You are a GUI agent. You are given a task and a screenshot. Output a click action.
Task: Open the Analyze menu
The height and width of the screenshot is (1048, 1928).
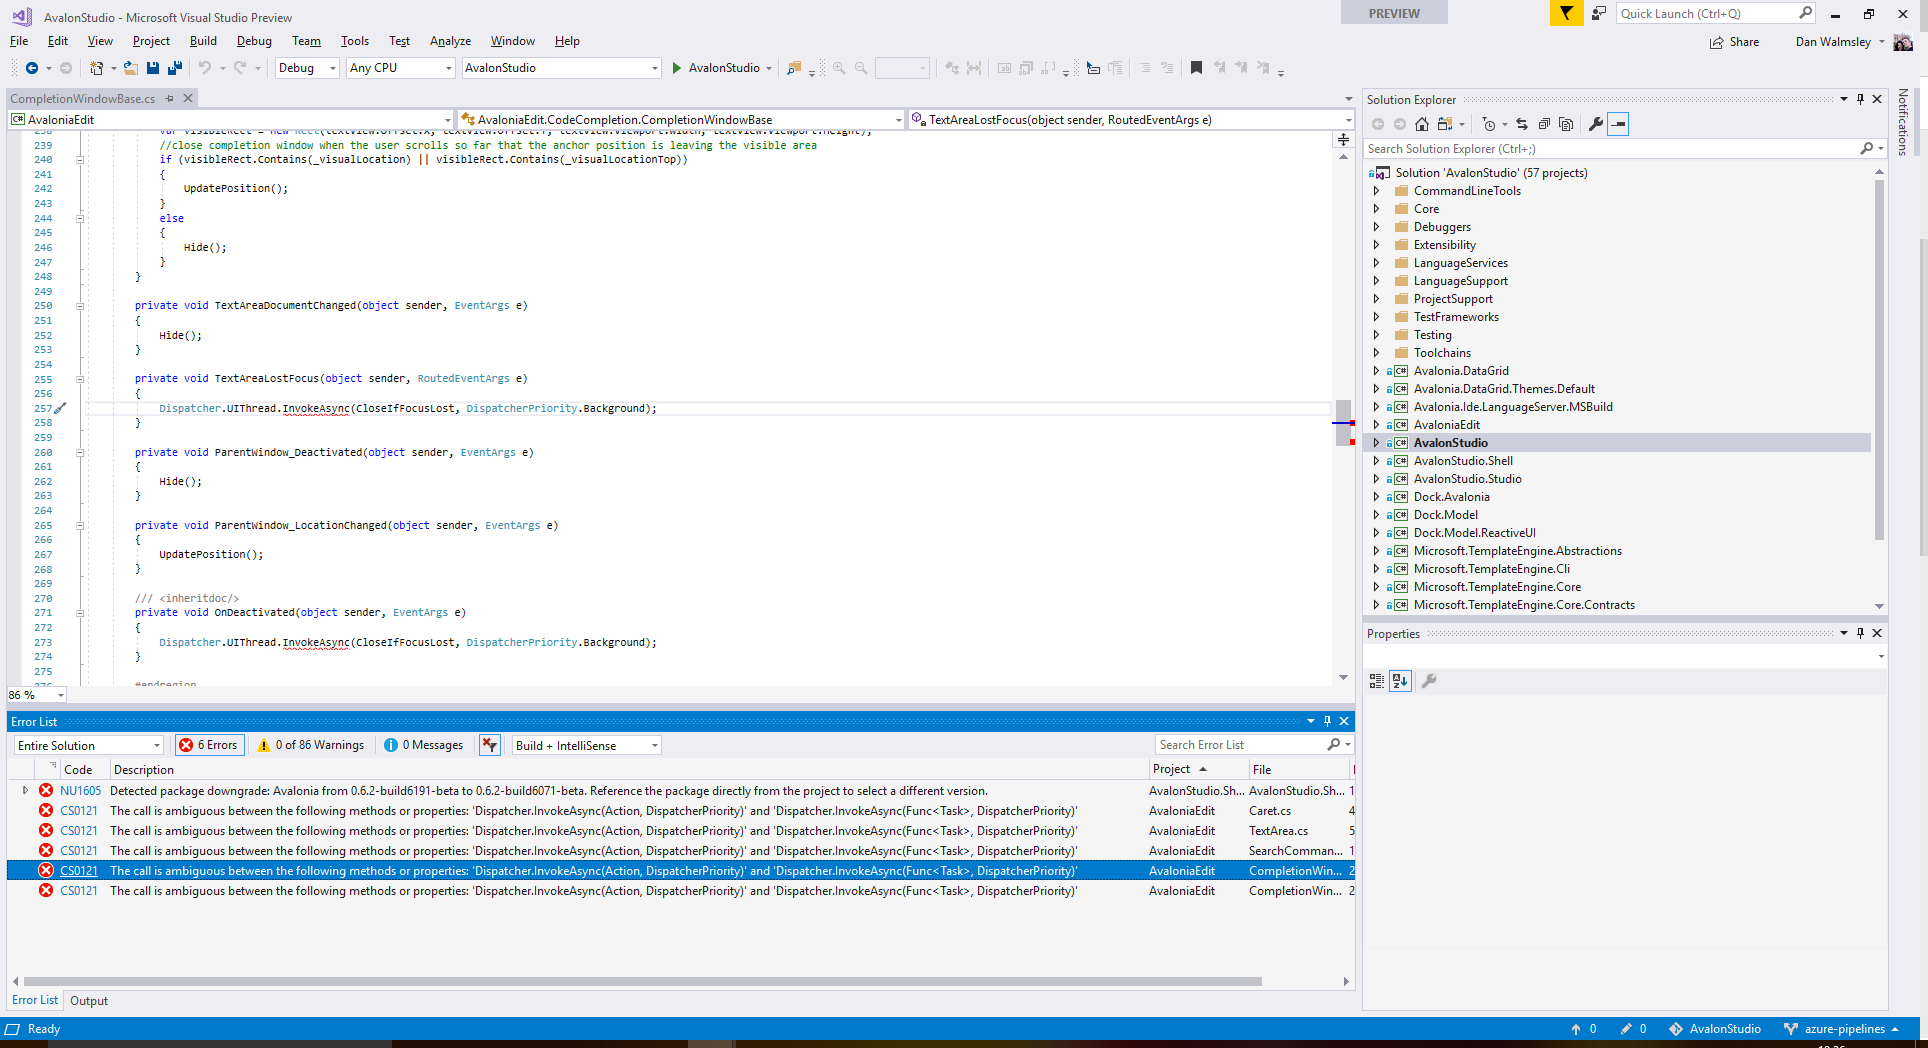(x=450, y=41)
